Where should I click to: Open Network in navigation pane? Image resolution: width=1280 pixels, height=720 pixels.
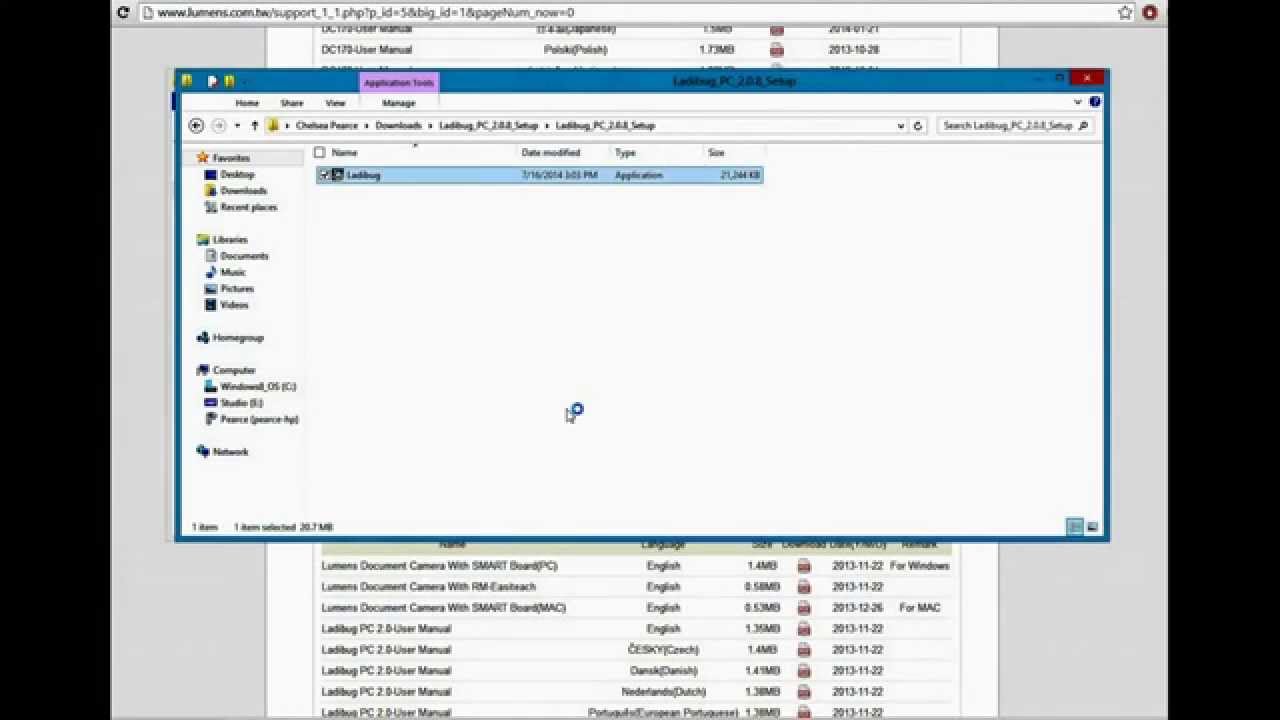230,452
